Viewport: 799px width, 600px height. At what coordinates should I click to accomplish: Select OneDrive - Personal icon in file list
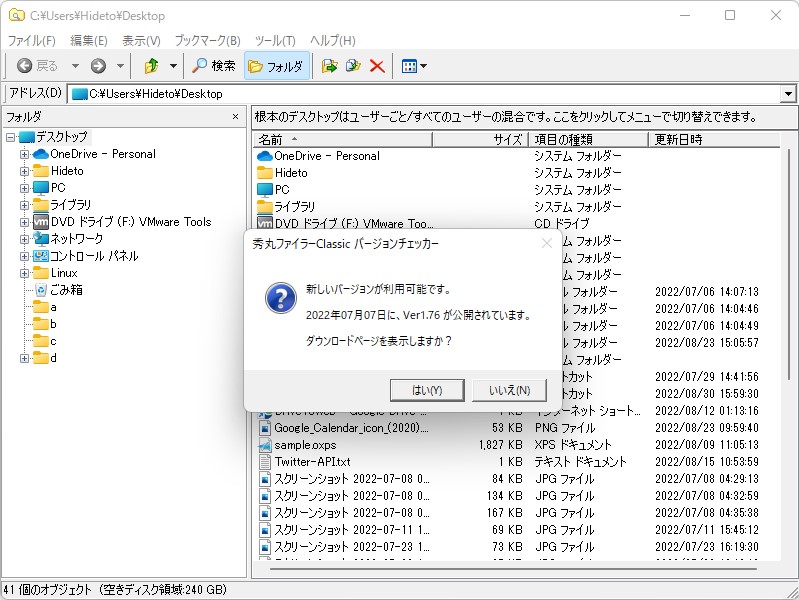pos(264,156)
